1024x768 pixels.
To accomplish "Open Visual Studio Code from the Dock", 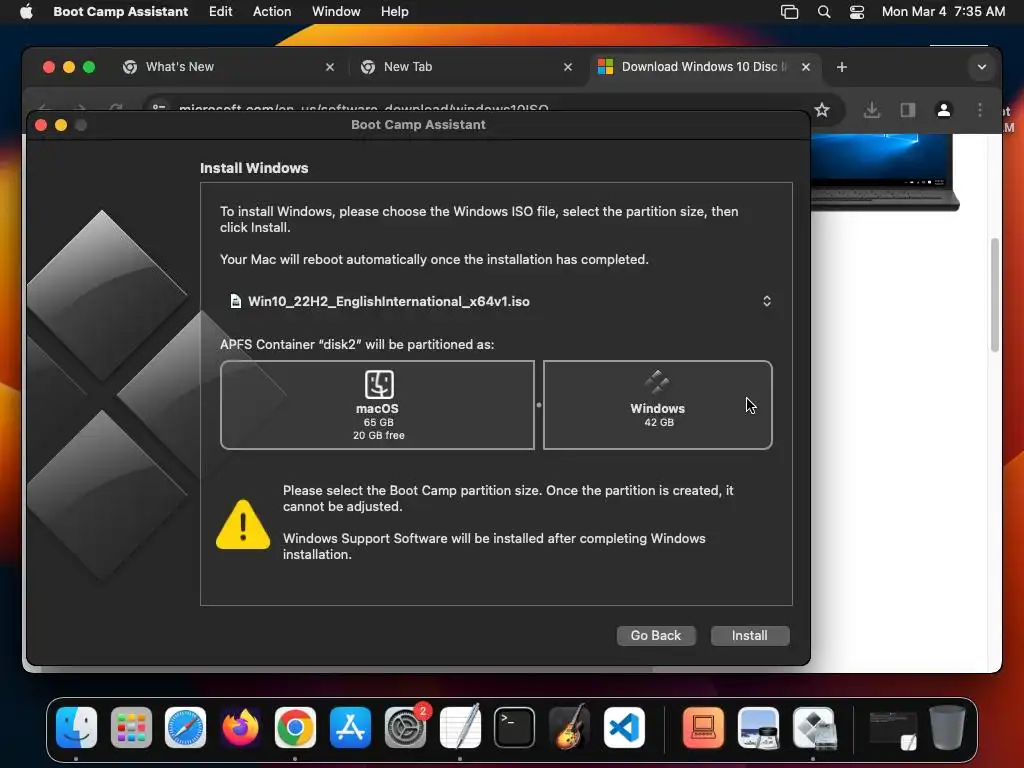I will (624, 727).
